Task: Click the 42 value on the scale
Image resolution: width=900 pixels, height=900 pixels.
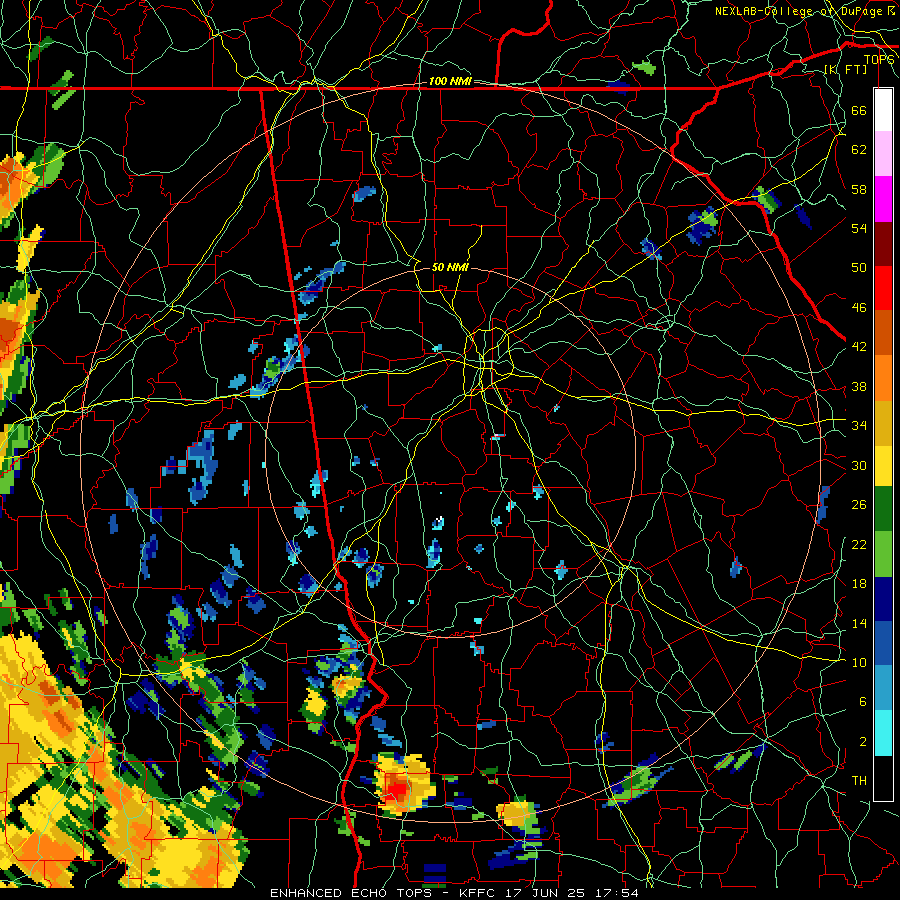Action: tap(859, 346)
